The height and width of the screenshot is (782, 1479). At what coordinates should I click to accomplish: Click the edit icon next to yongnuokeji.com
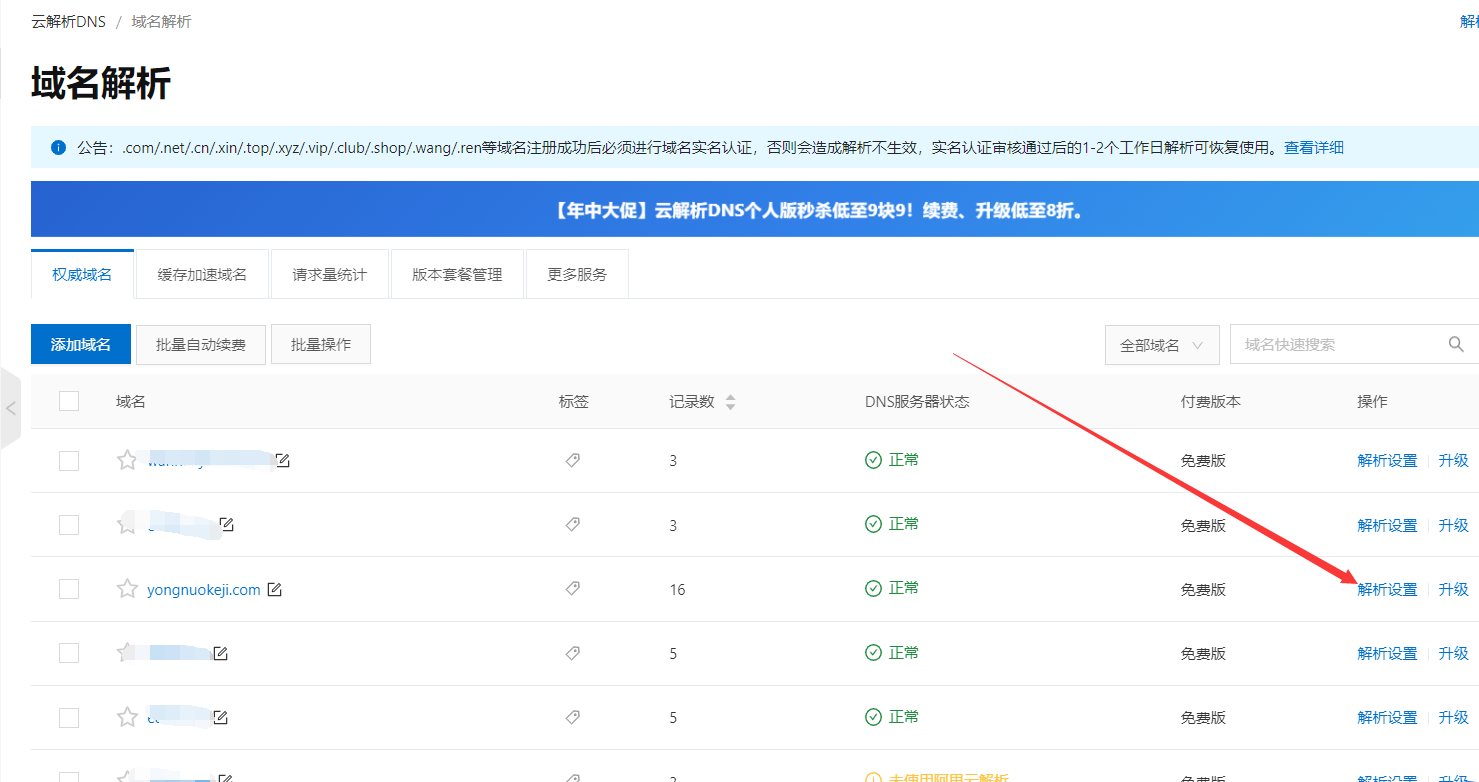coord(274,589)
